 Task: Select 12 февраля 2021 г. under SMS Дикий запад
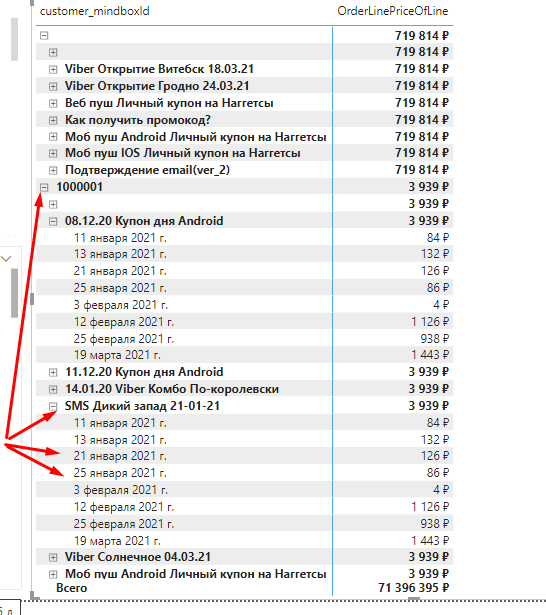coord(124,507)
